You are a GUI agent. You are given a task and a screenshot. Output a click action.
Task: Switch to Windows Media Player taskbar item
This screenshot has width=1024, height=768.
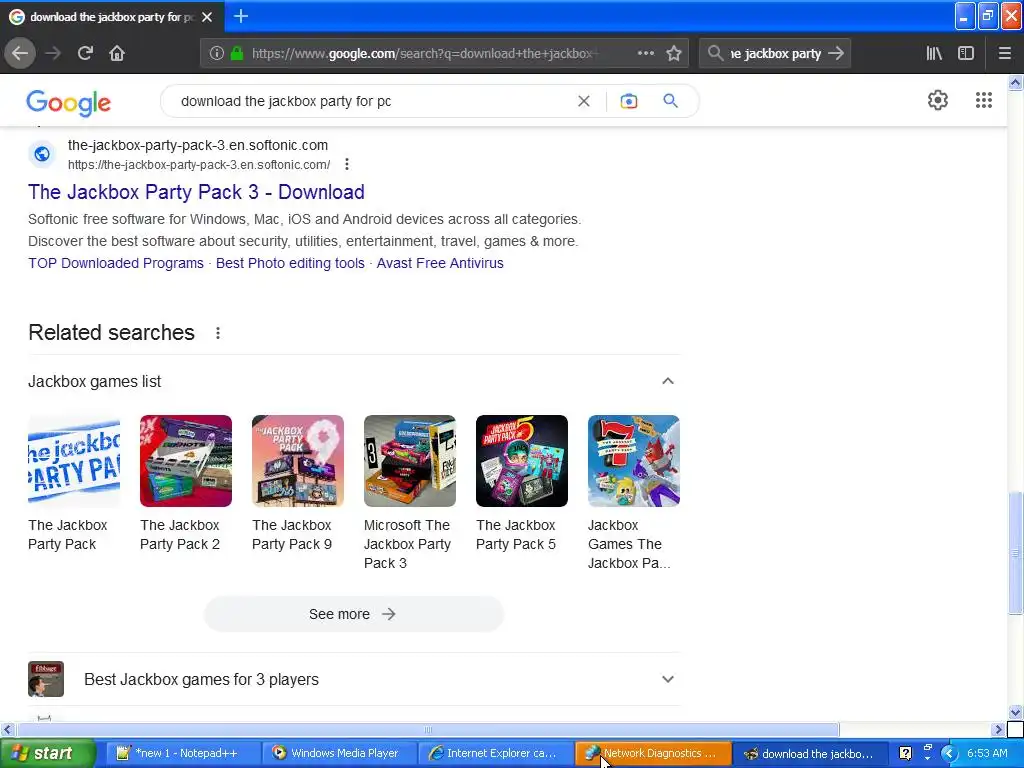coord(338,753)
